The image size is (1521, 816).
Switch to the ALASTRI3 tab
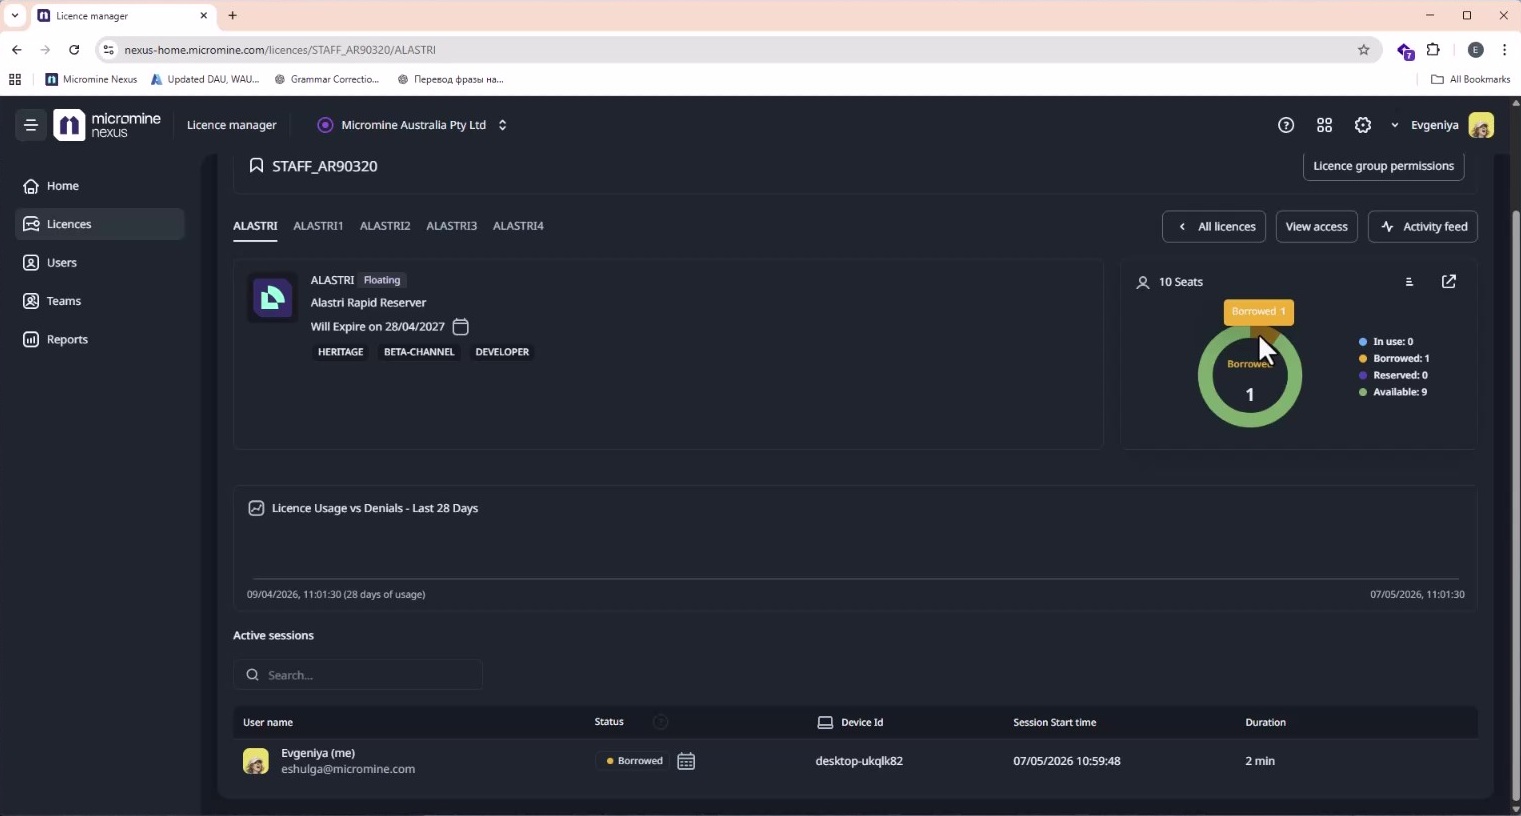pos(451,226)
